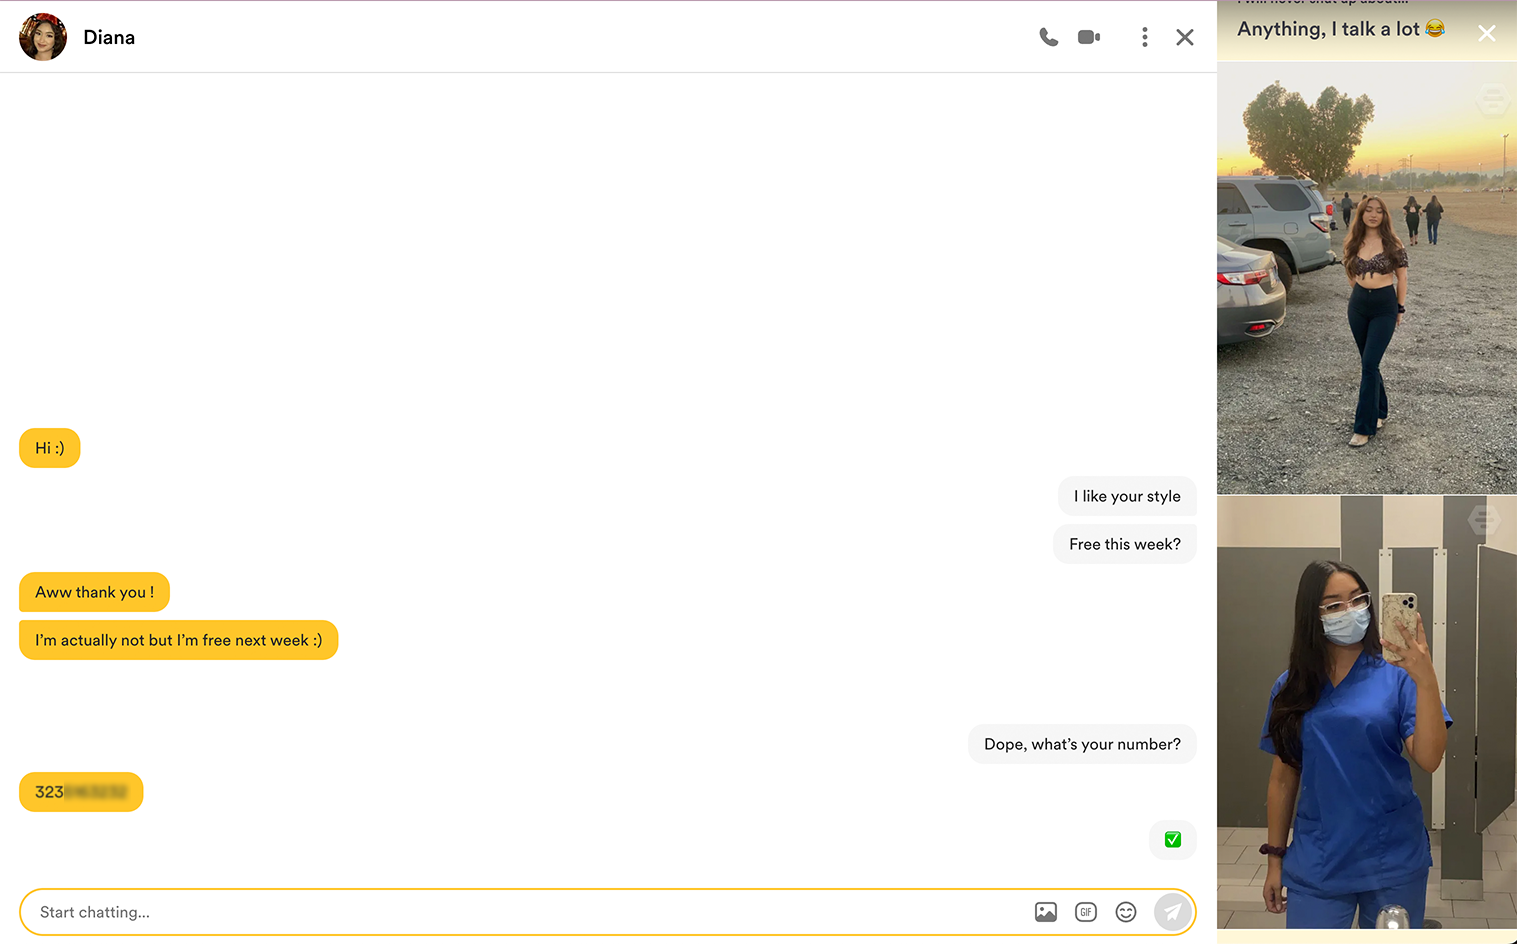Open the three-dot chat options menu
Image resolution: width=1517 pixels, height=944 pixels.
(x=1144, y=37)
